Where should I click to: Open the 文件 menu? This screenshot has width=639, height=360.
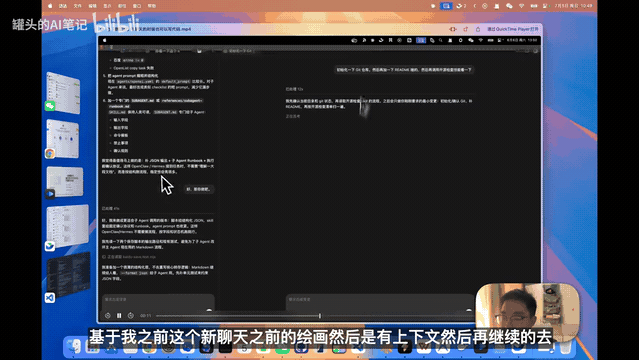coord(77,6)
